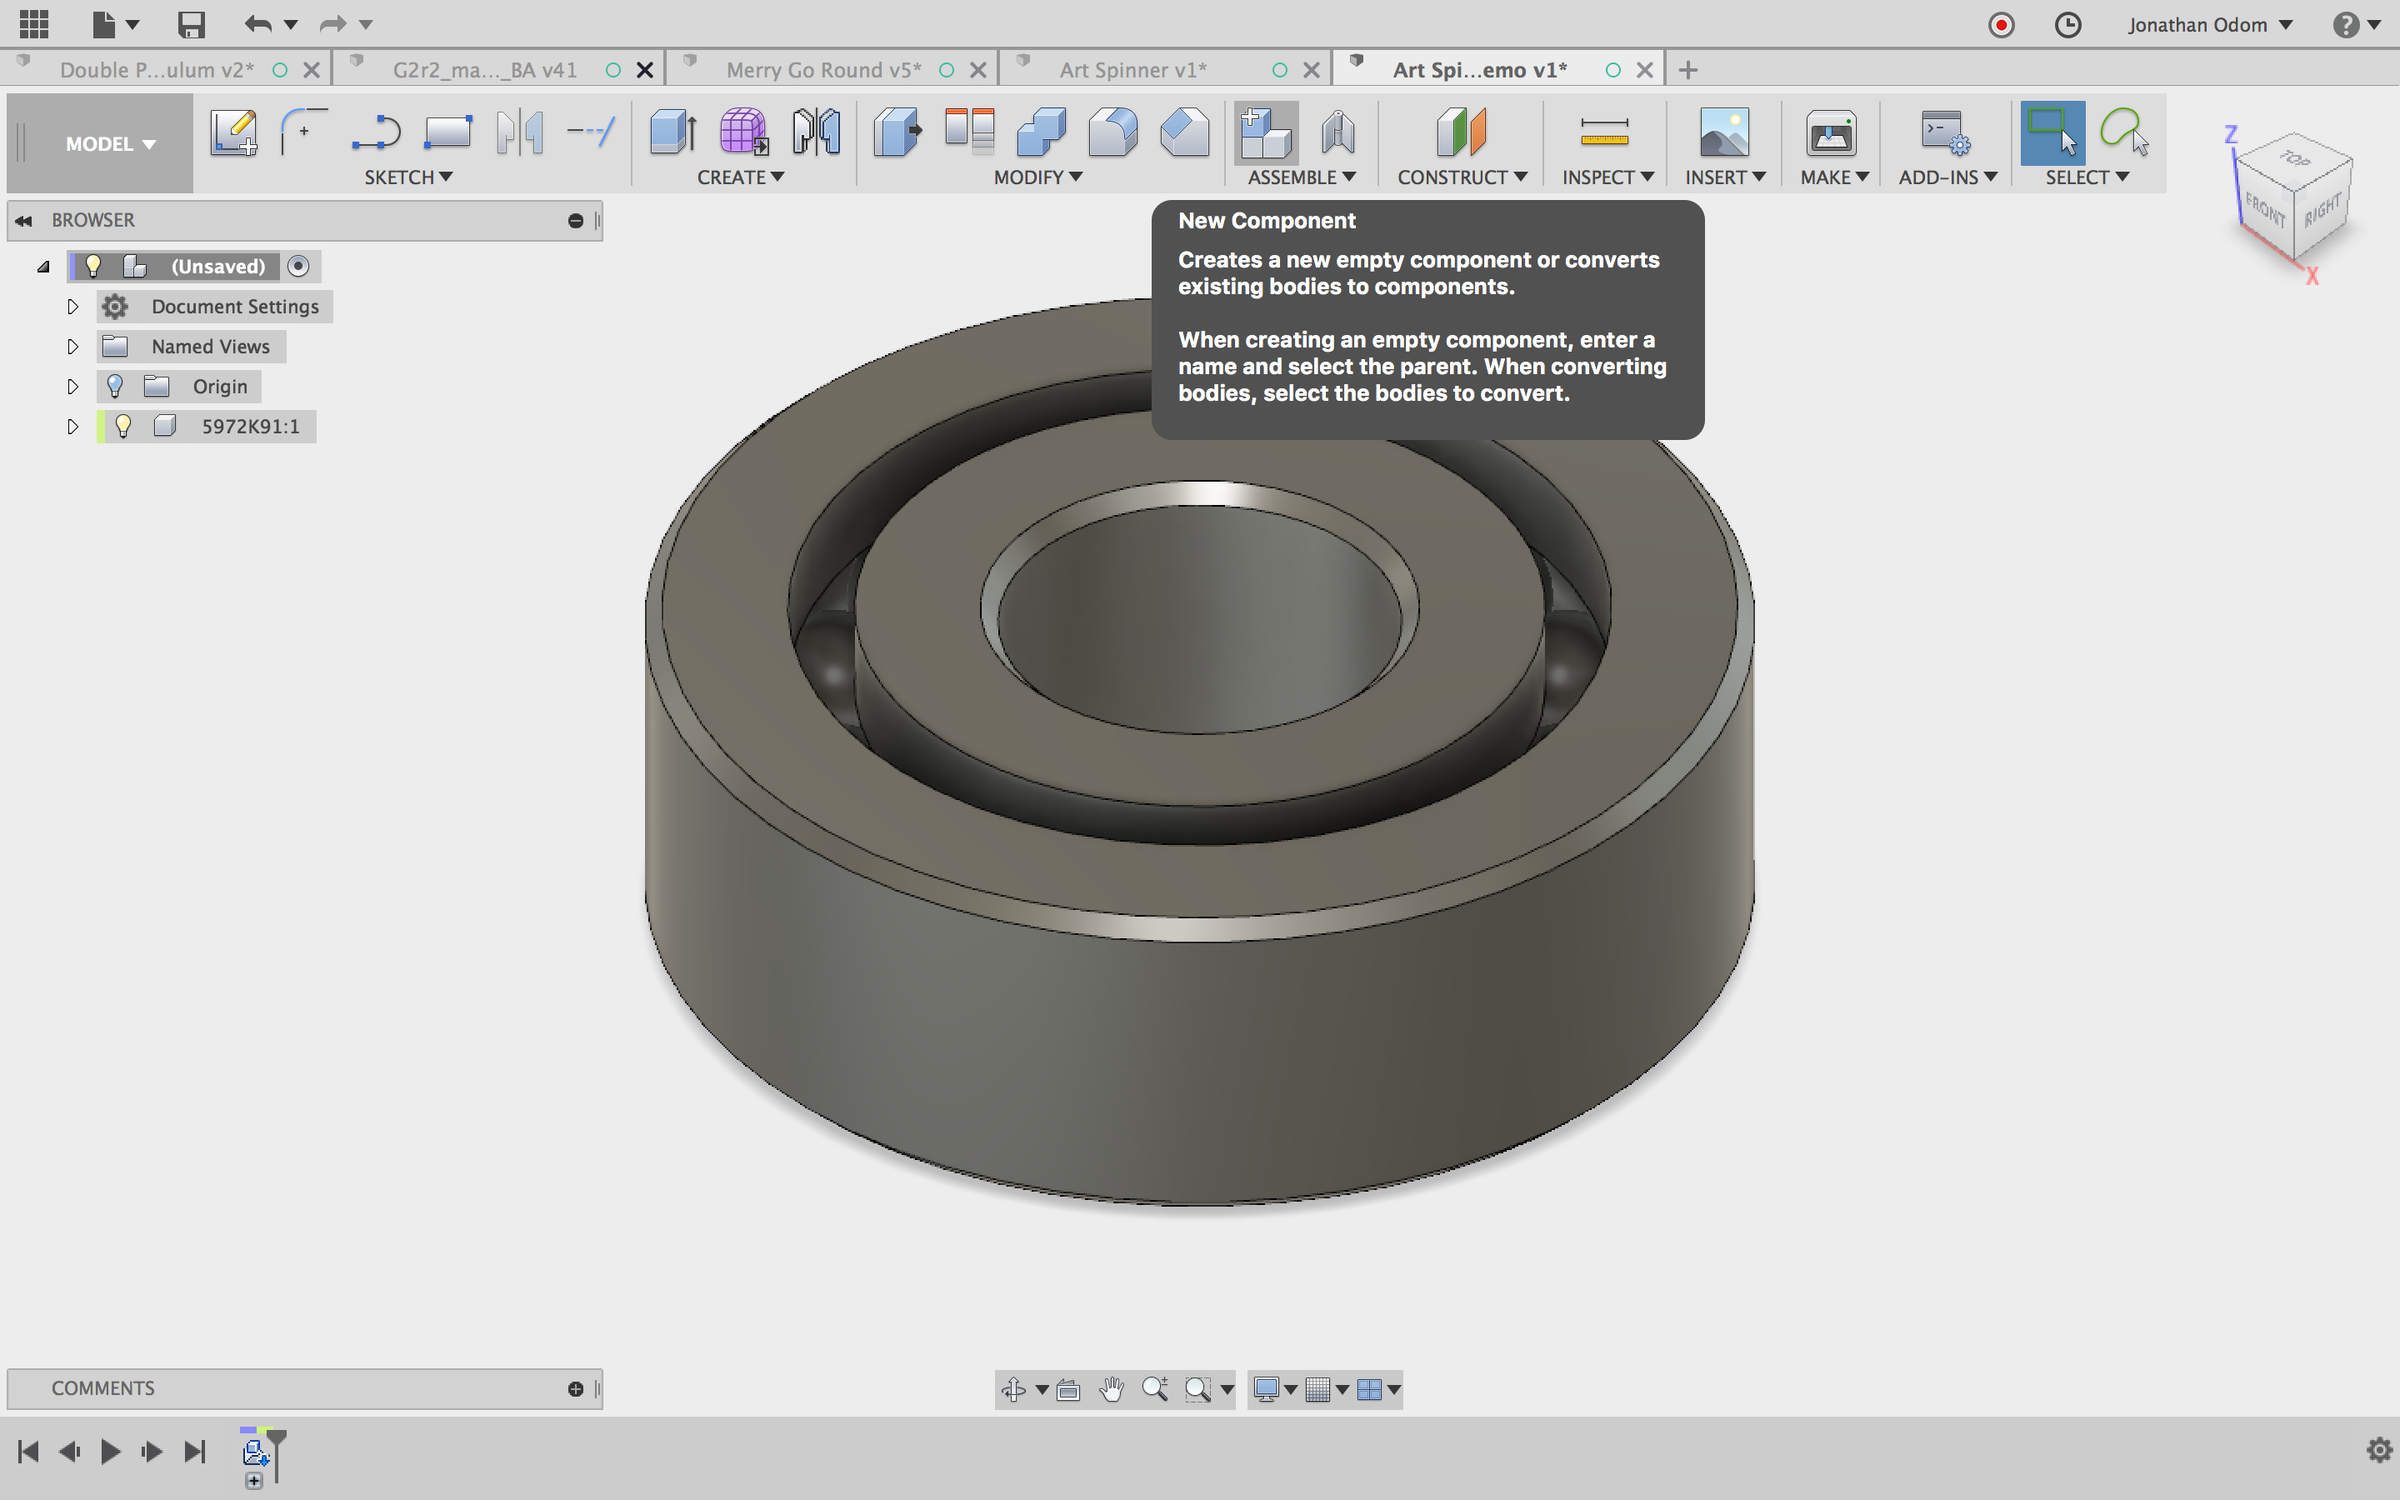Toggle visibility bulb of 5972K91:1

pos(123,427)
